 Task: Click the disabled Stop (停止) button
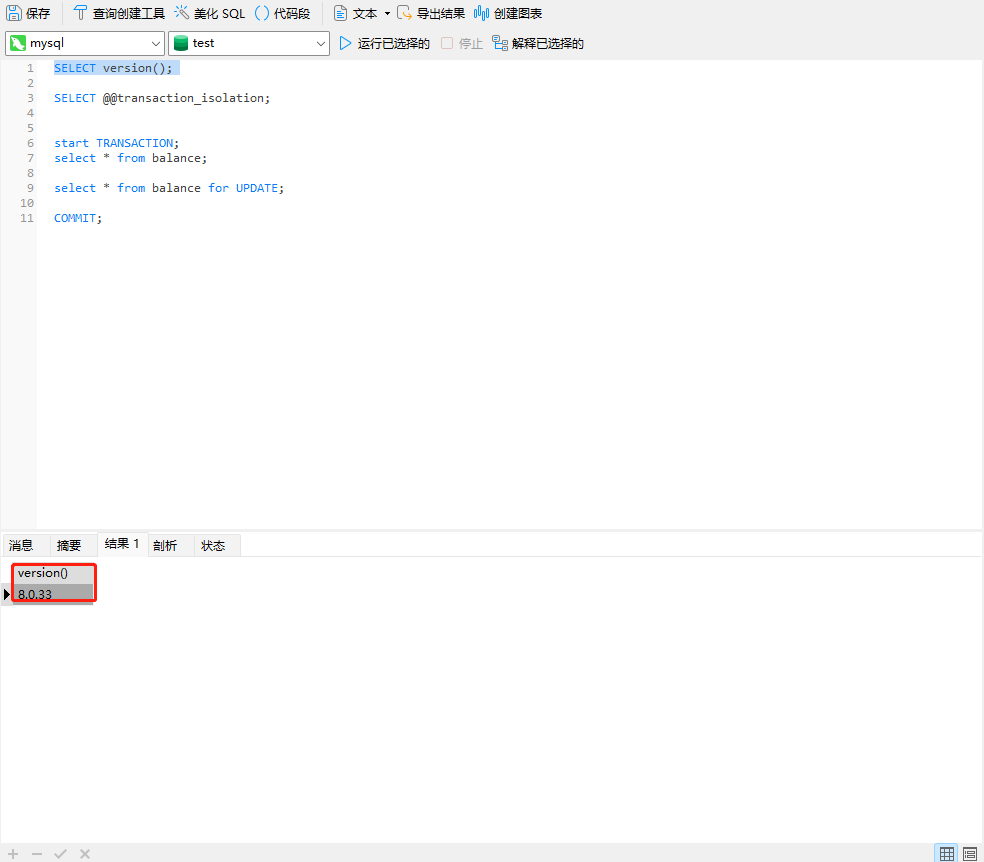[x=462, y=43]
